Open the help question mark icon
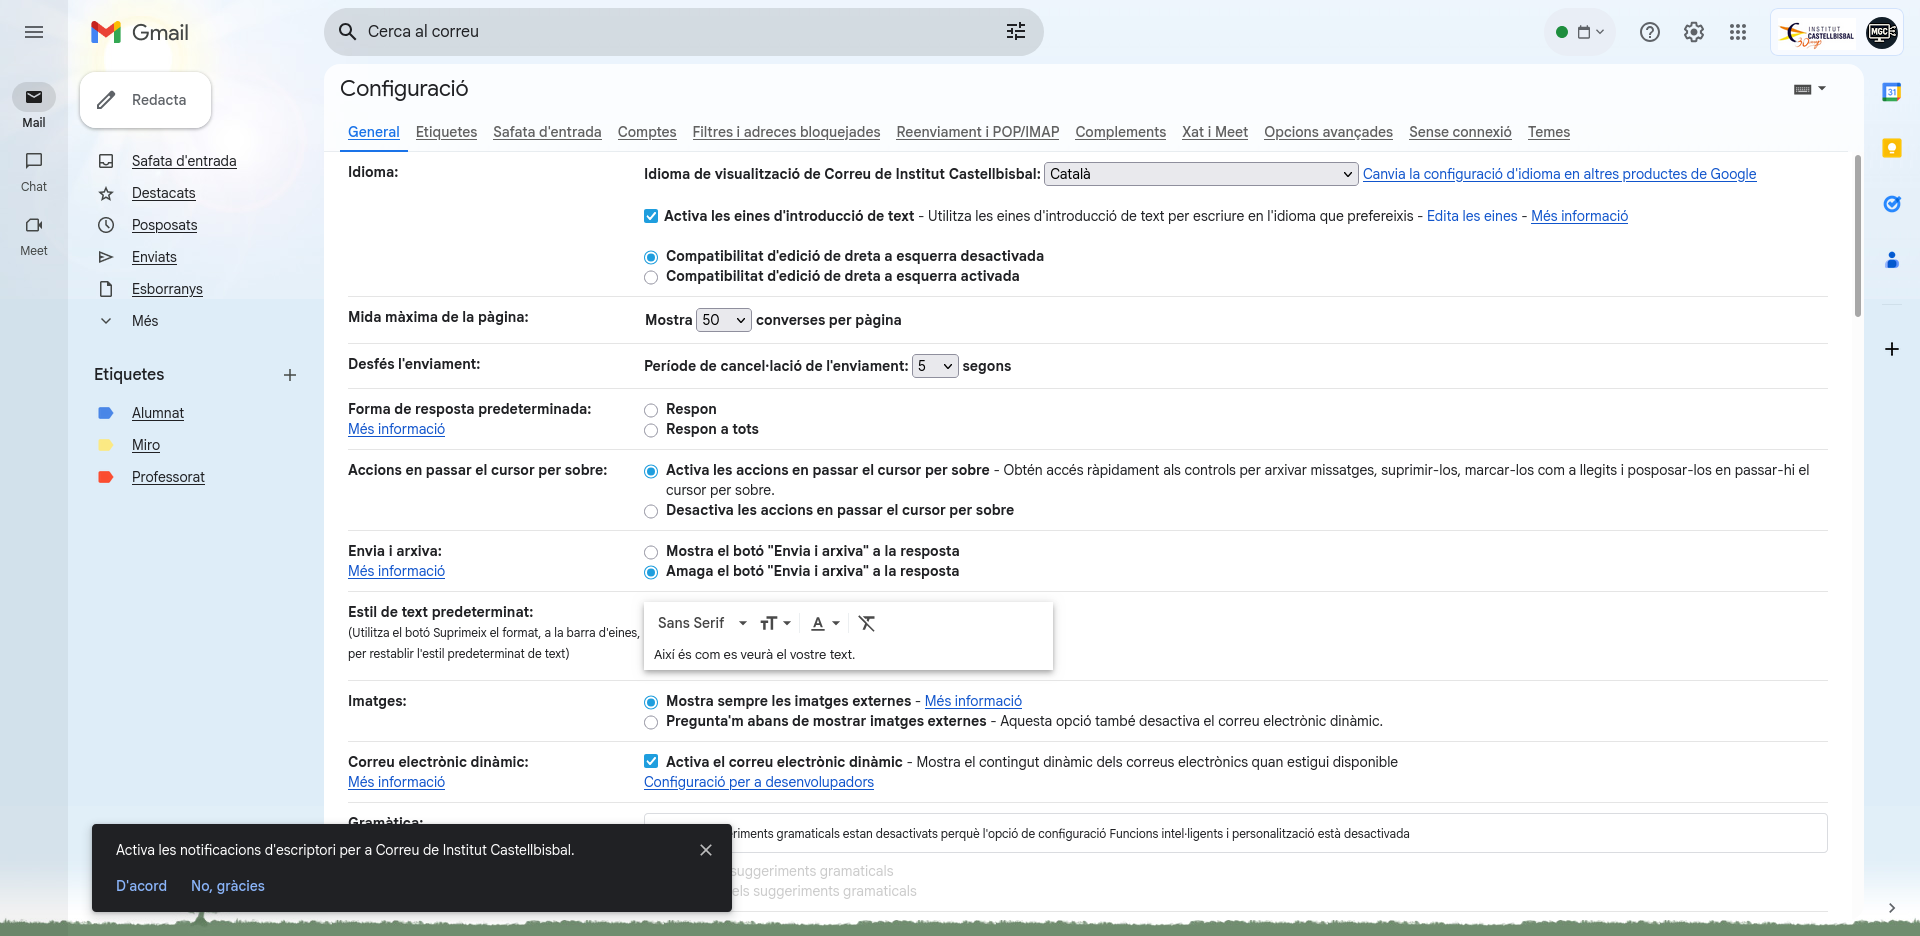This screenshot has height=936, width=1920. coord(1650,32)
